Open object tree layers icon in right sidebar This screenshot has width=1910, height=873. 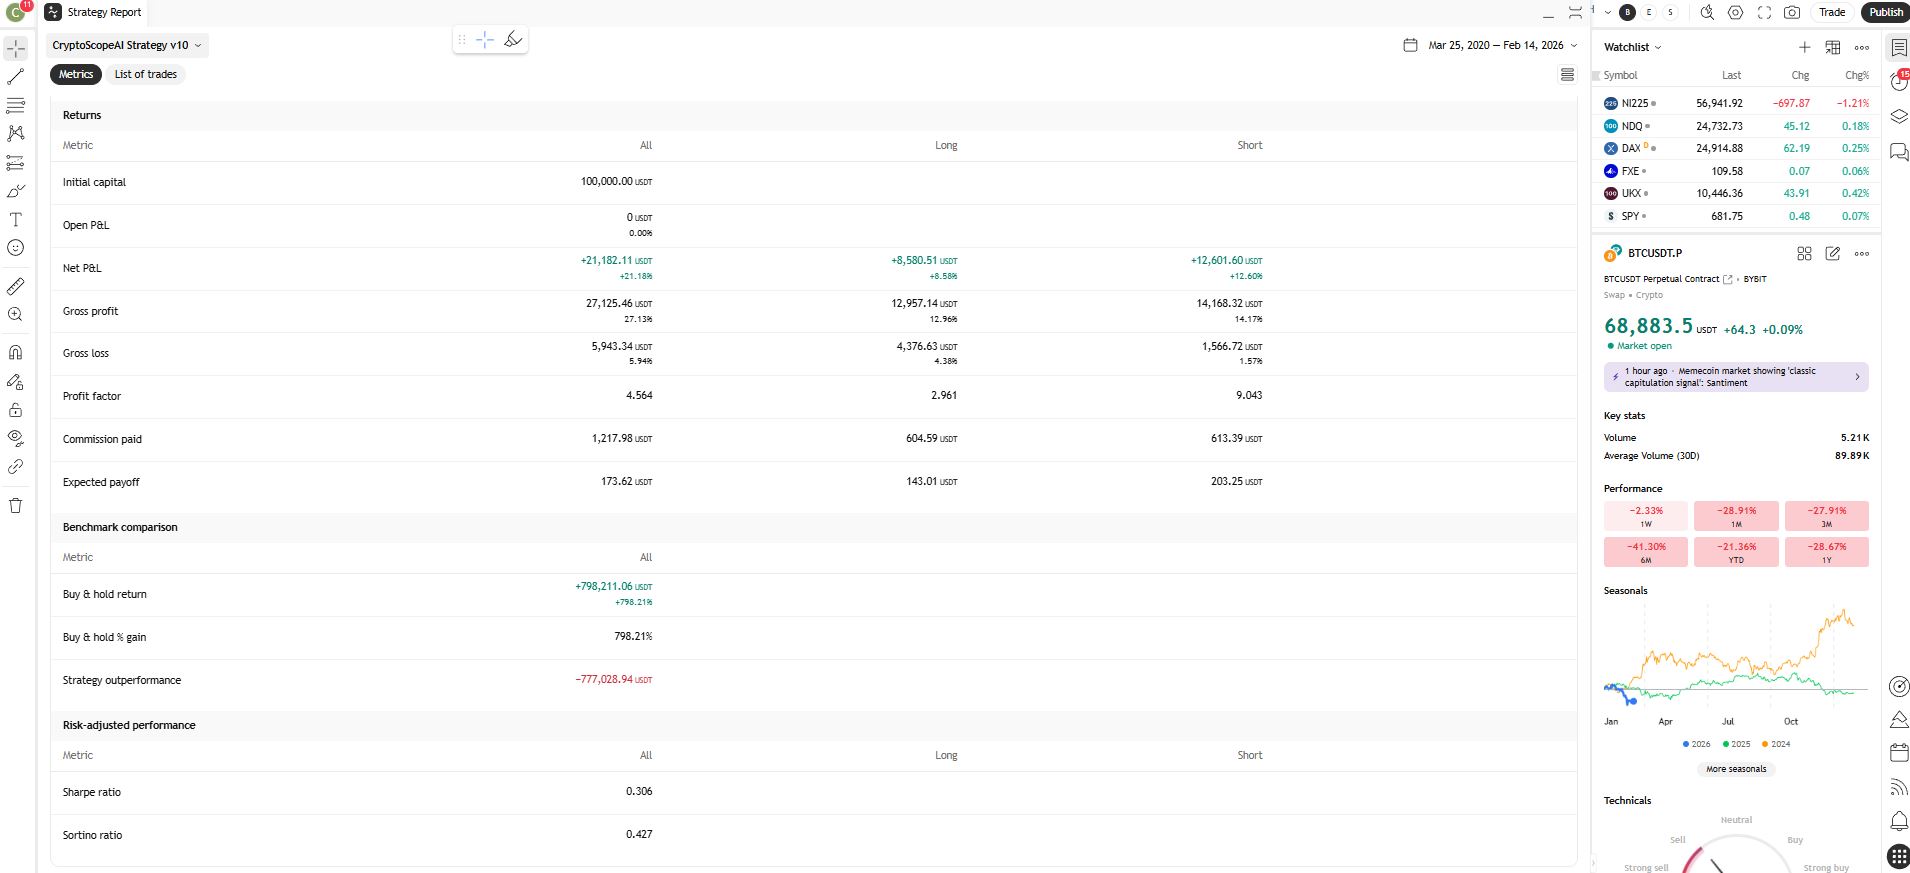tap(1898, 117)
